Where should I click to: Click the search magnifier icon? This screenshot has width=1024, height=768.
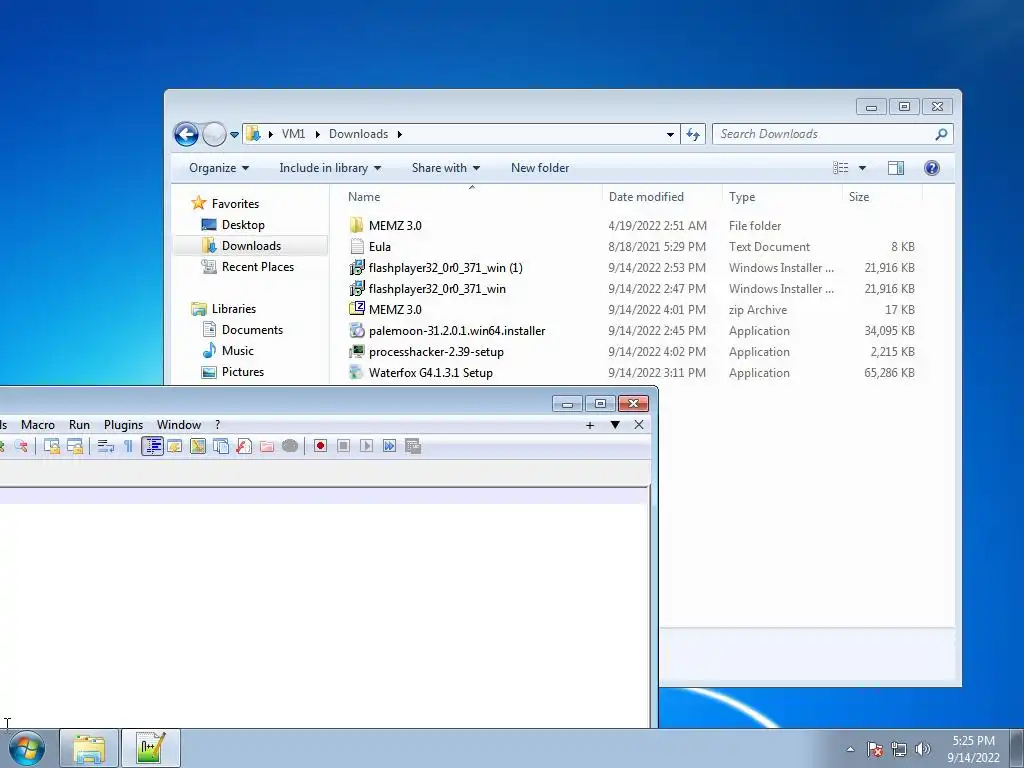[941, 134]
